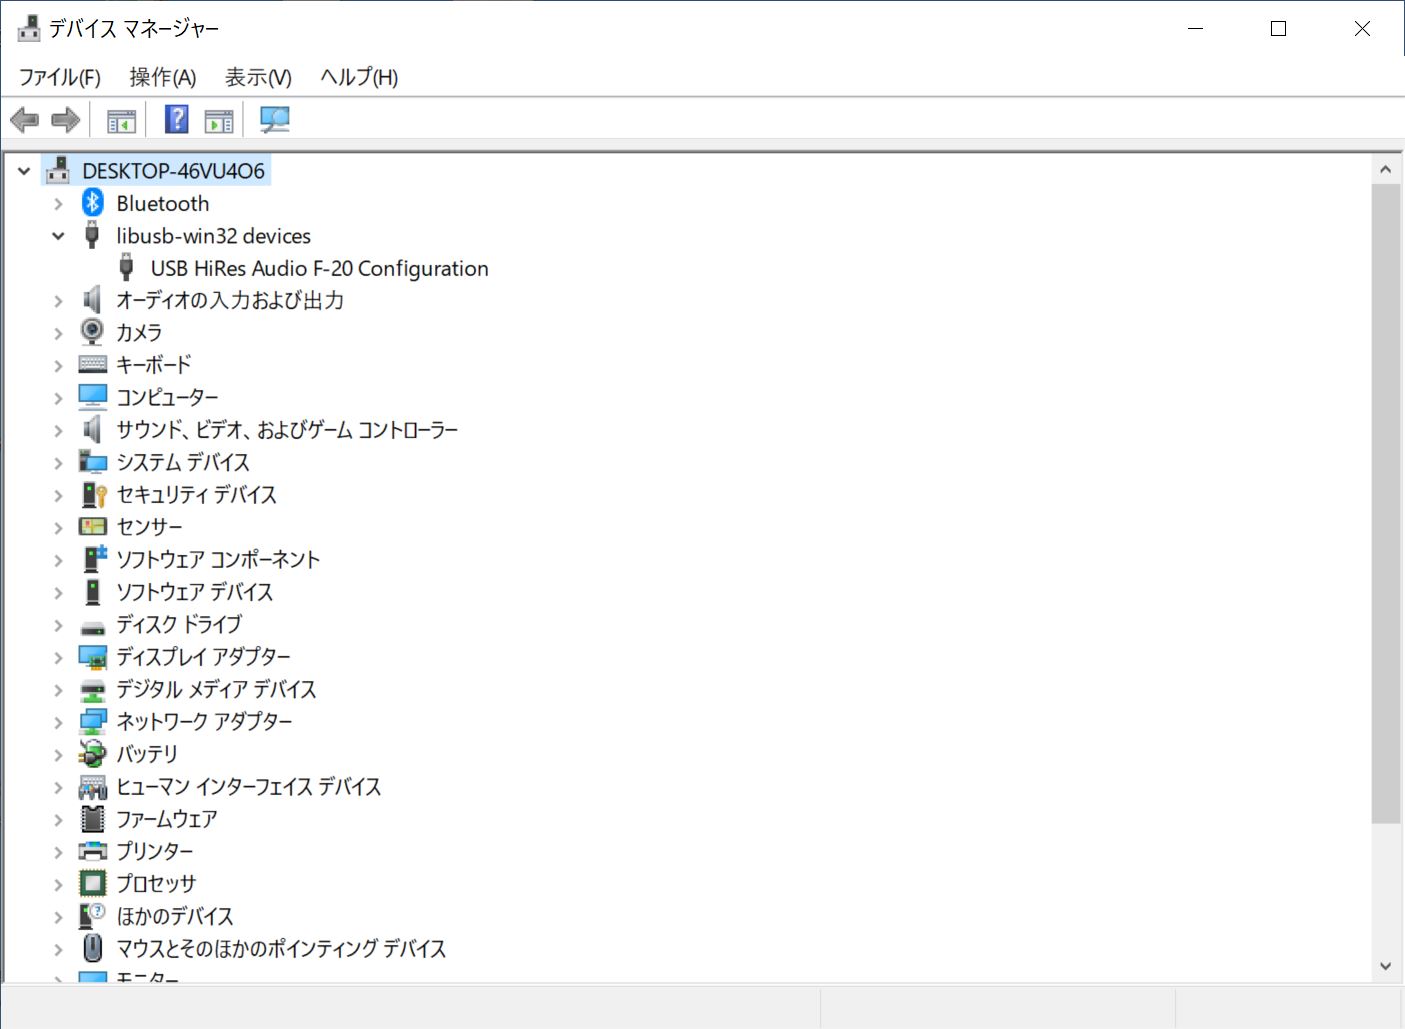The height and width of the screenshot is (1029, 1405).
Task: Select the システム デバイス label
Action: [183, 462]
